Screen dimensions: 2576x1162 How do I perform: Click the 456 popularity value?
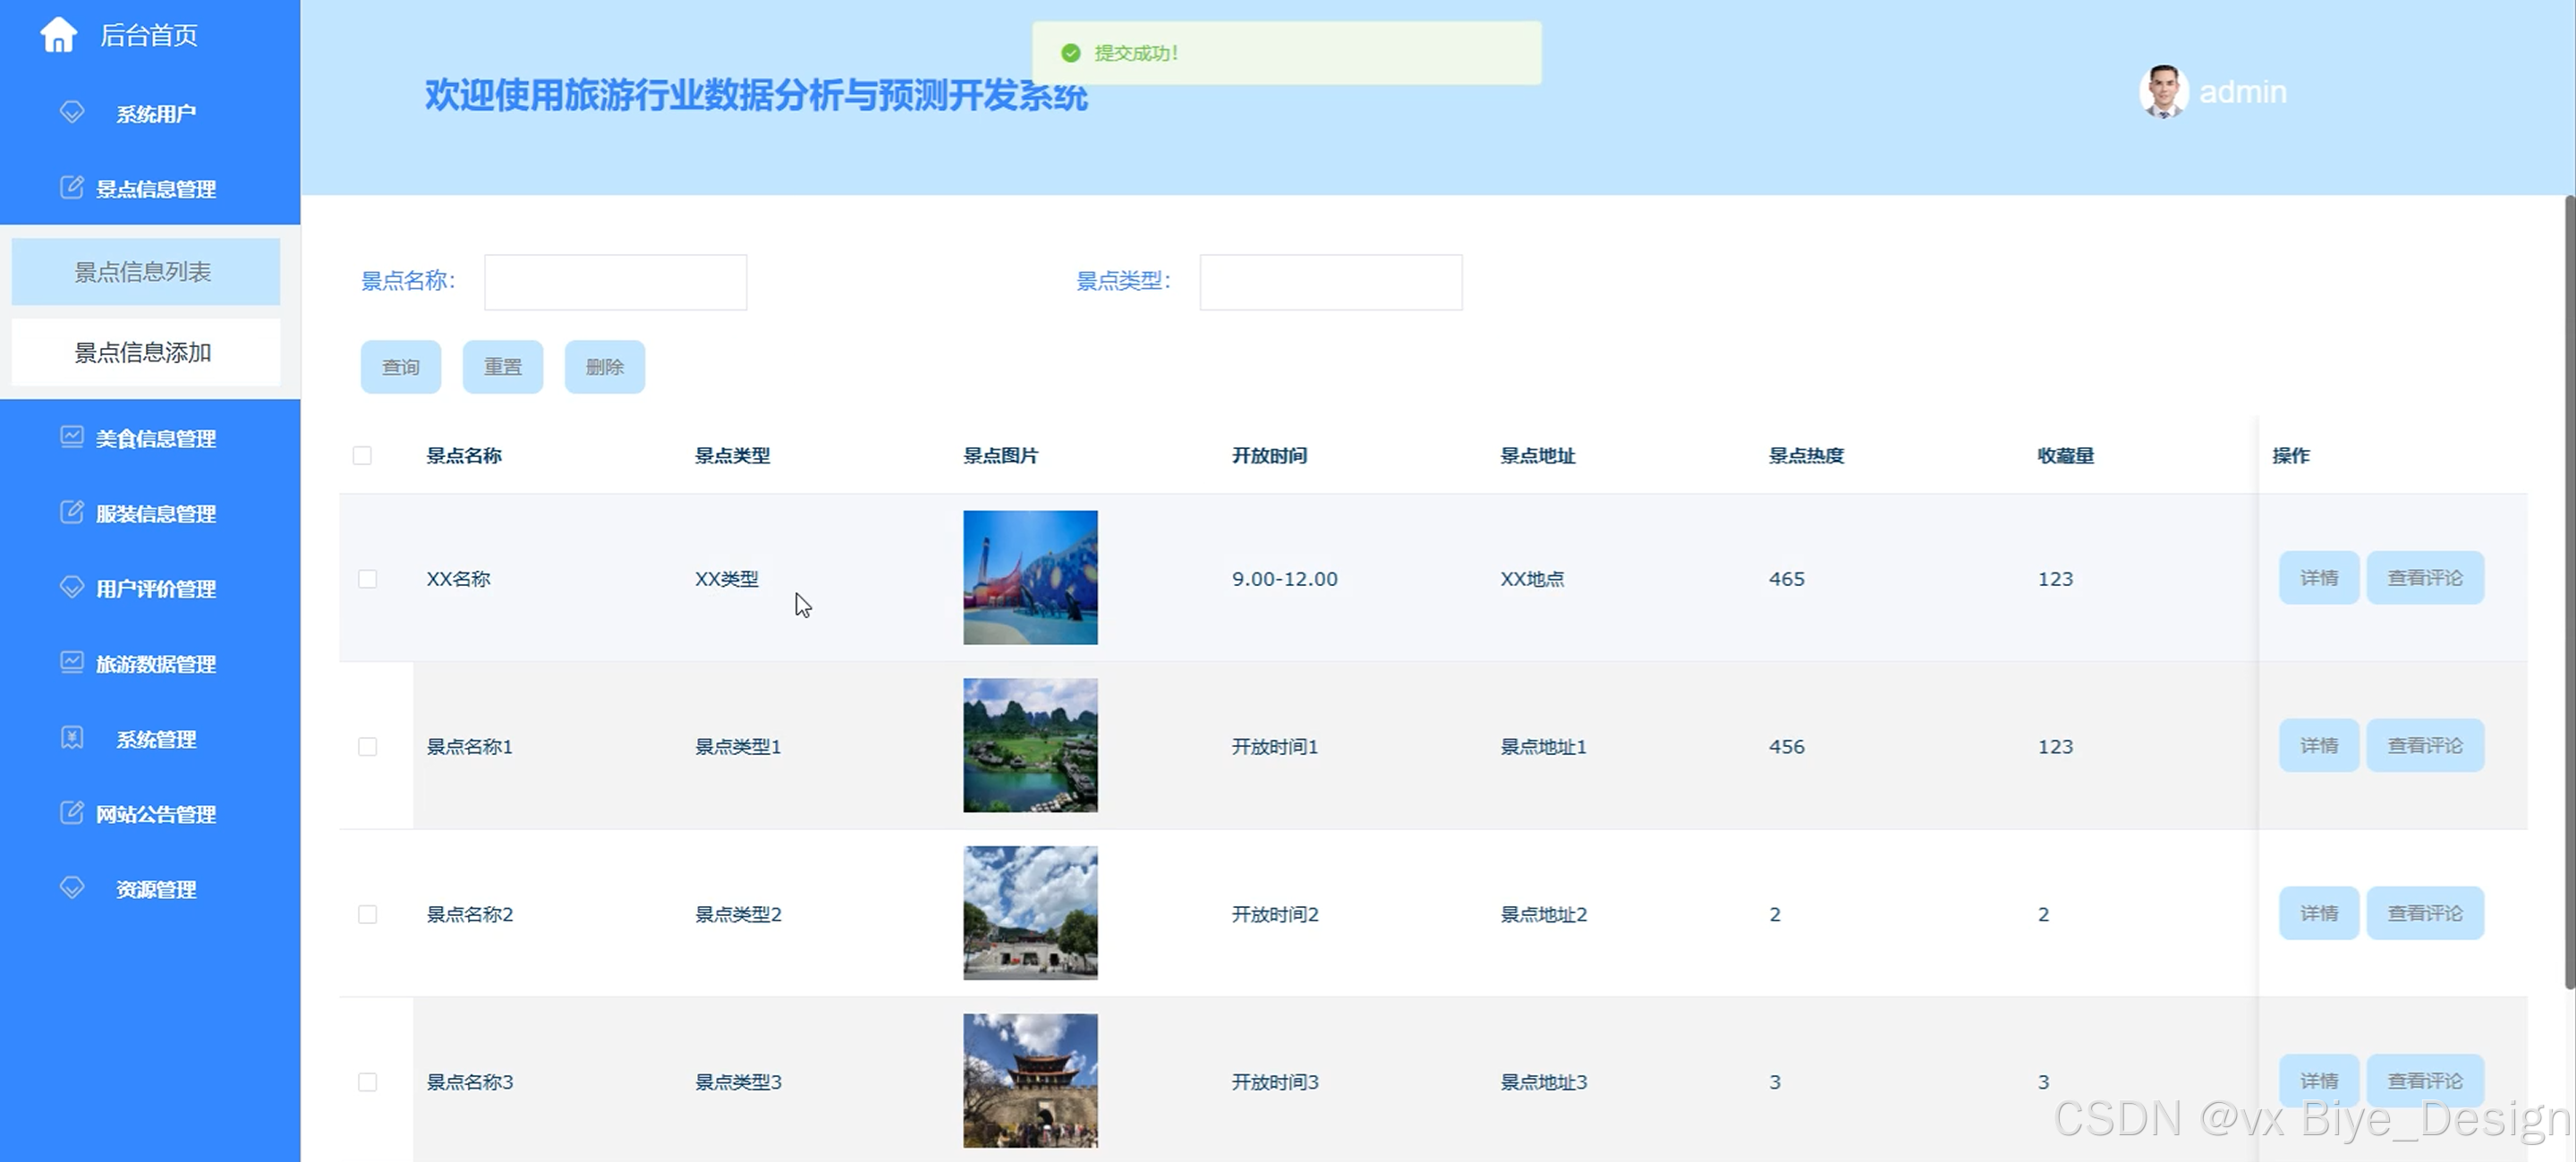tap(1786, 747)
